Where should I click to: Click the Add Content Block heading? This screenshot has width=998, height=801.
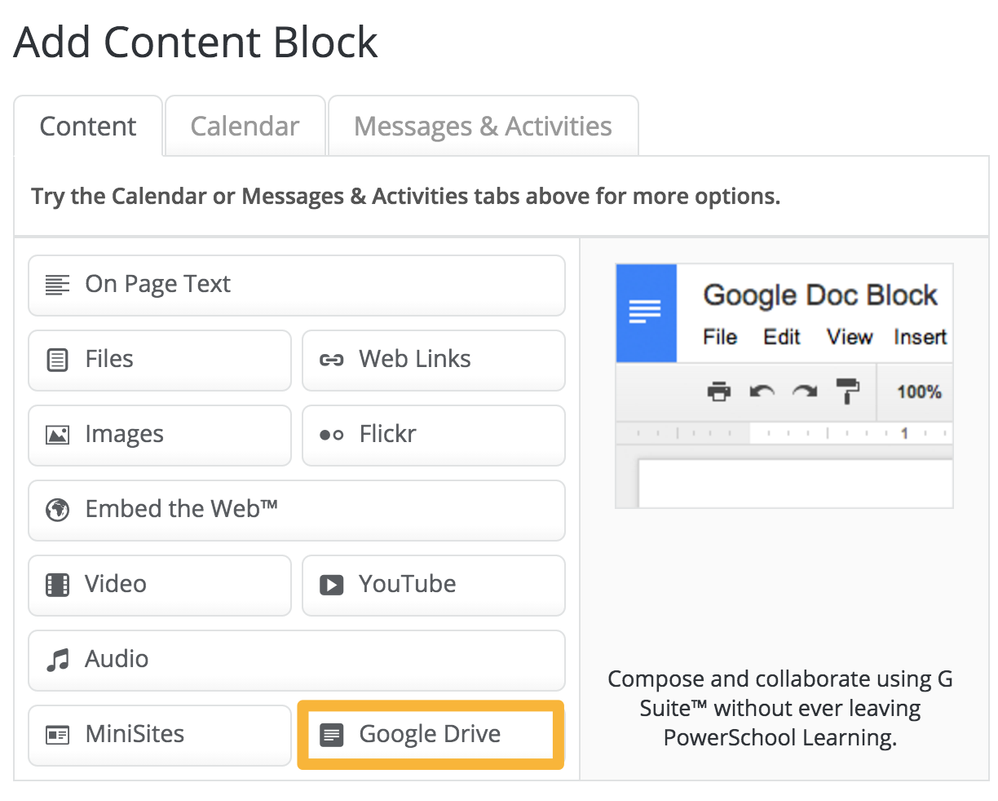[x=195, y=42]
